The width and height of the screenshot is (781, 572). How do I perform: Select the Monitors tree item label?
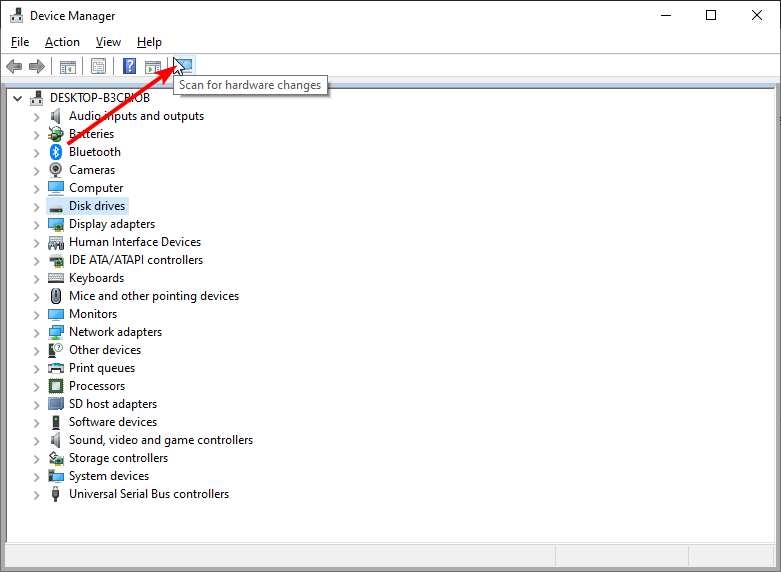click(x=93, y=314)
